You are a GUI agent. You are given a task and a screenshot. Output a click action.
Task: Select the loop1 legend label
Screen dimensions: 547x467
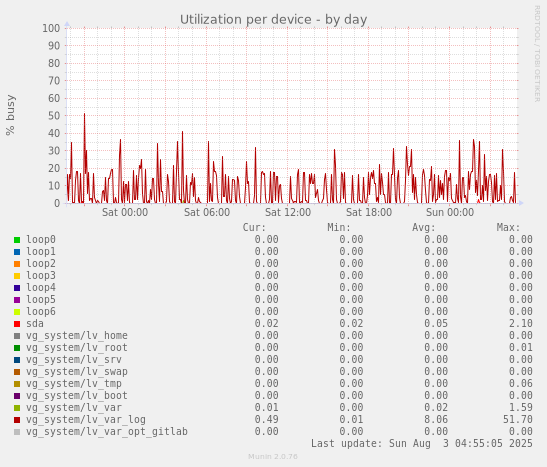pyautogui.click(x=41, y=251)
